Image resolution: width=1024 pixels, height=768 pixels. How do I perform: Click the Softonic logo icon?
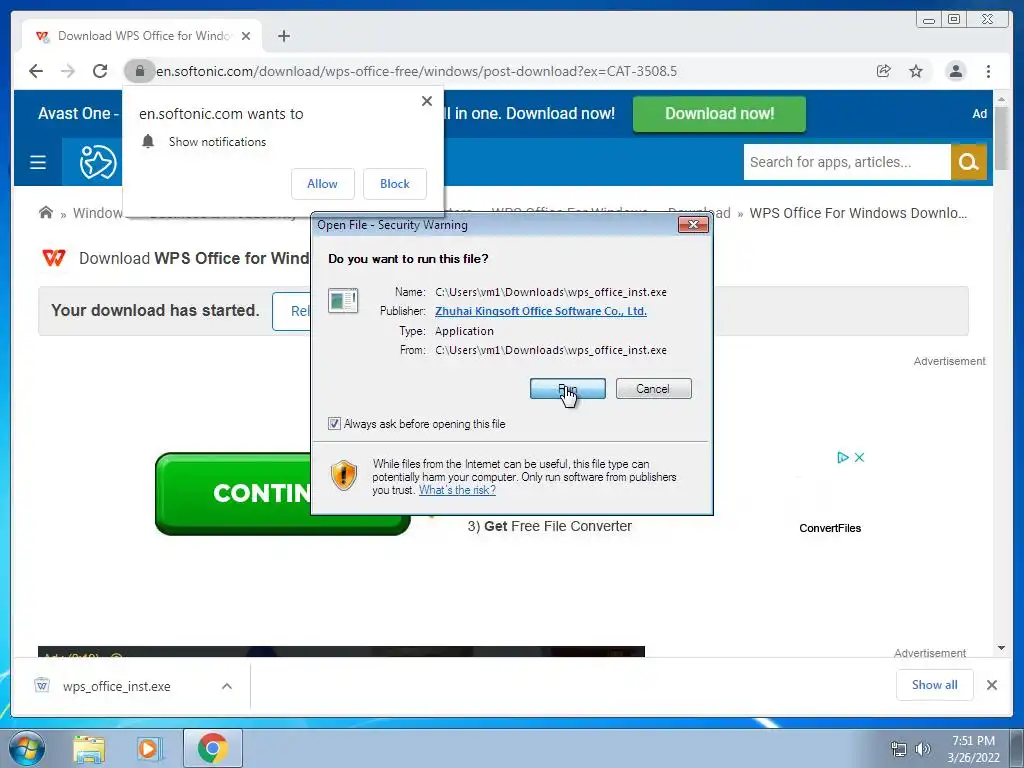click(98, 162)
